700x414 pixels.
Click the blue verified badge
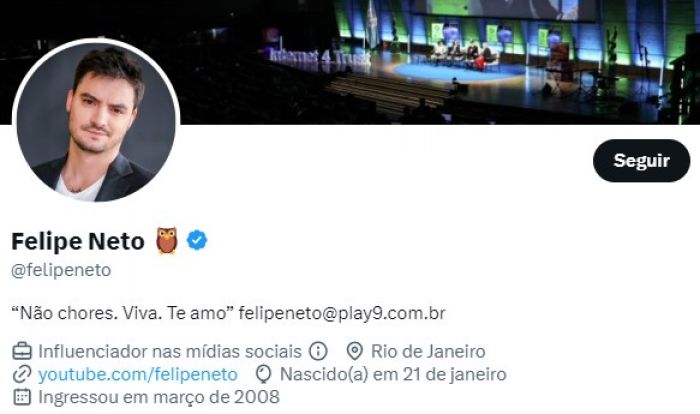[x=197, y=240]
